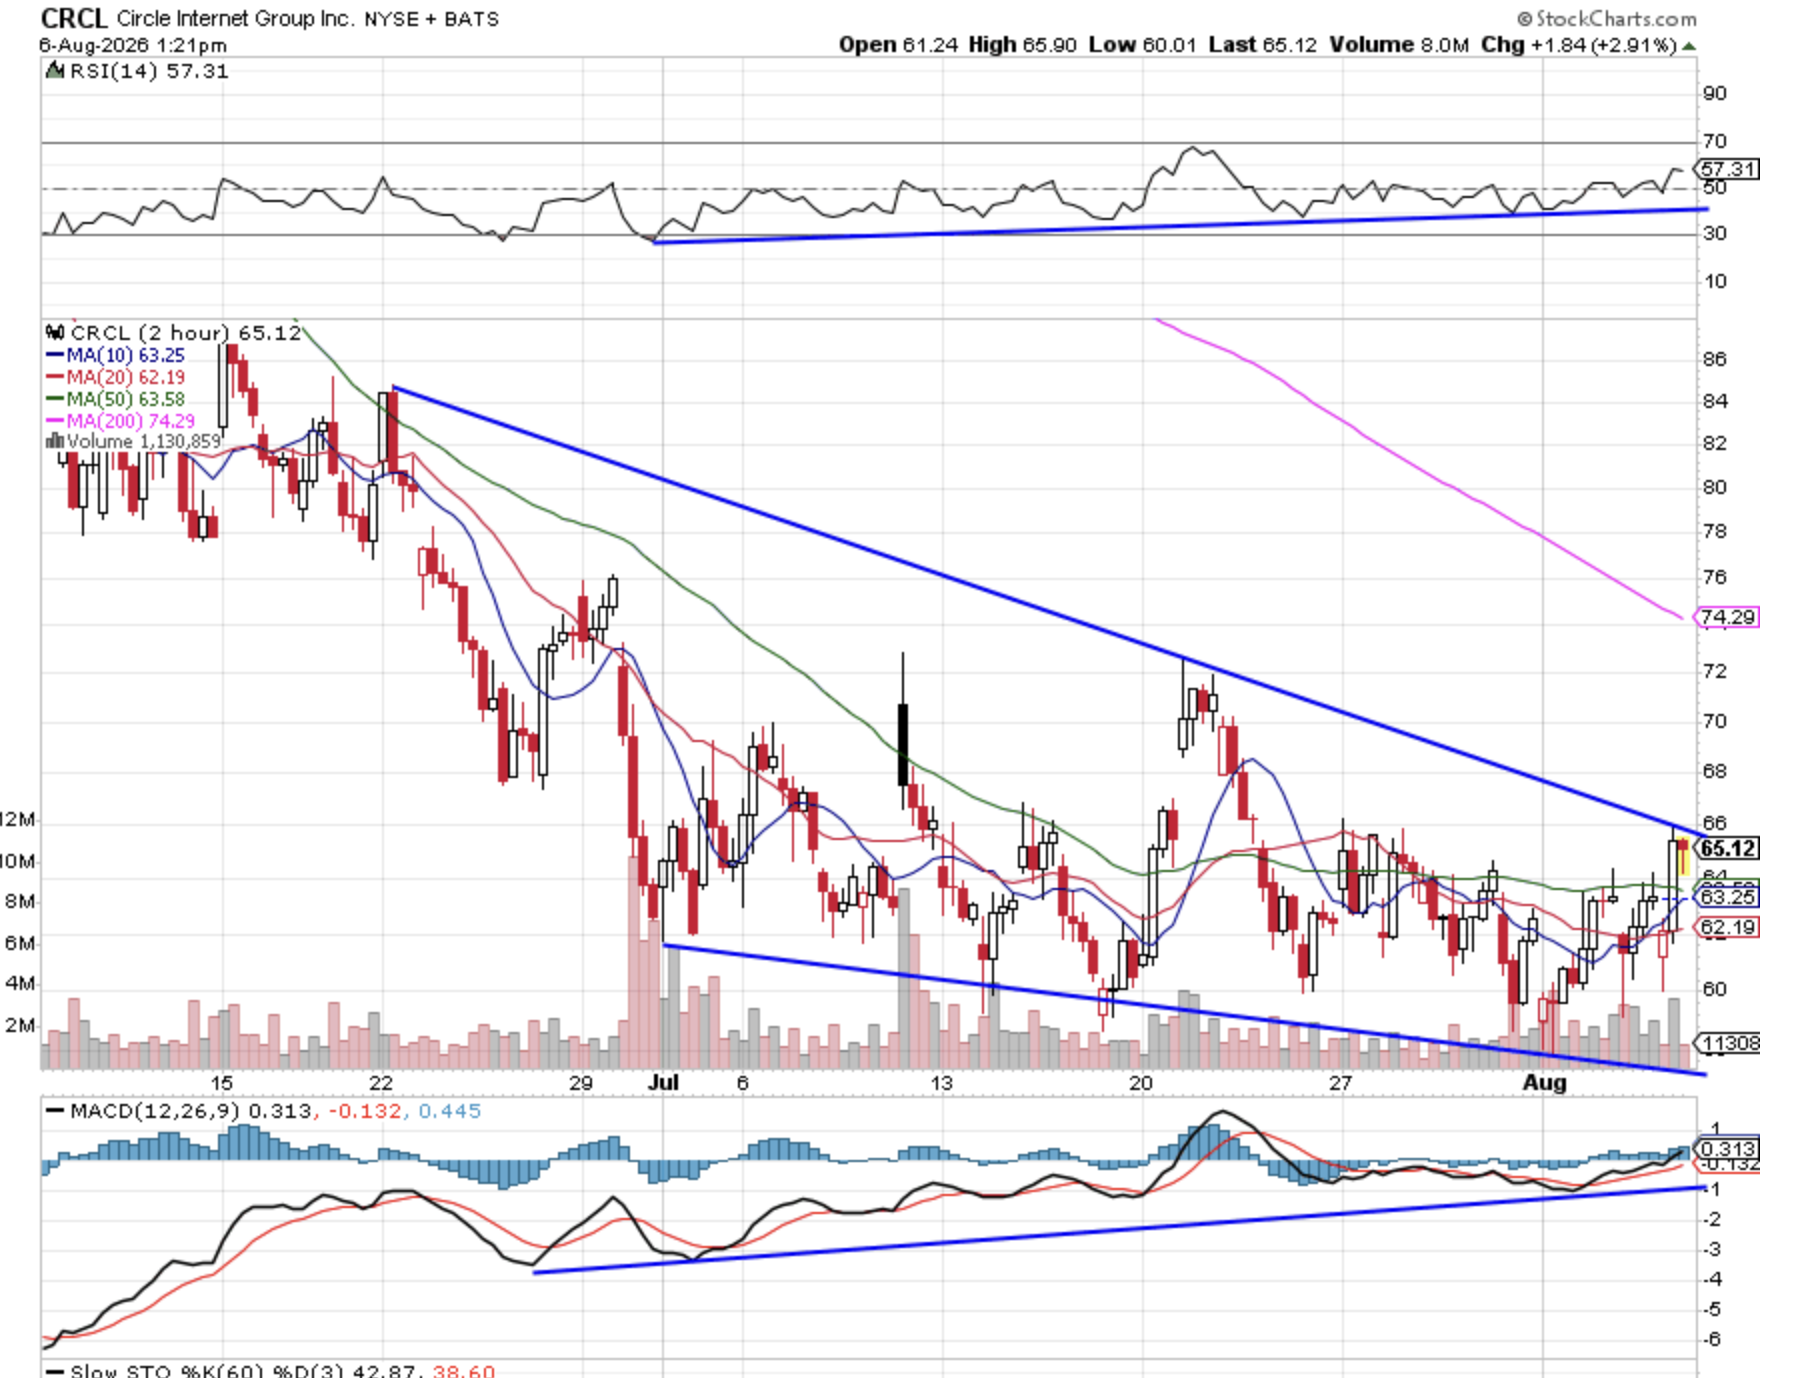Click the 22 date label on time axis
1800x1378 pixels.
(381, 1083)
